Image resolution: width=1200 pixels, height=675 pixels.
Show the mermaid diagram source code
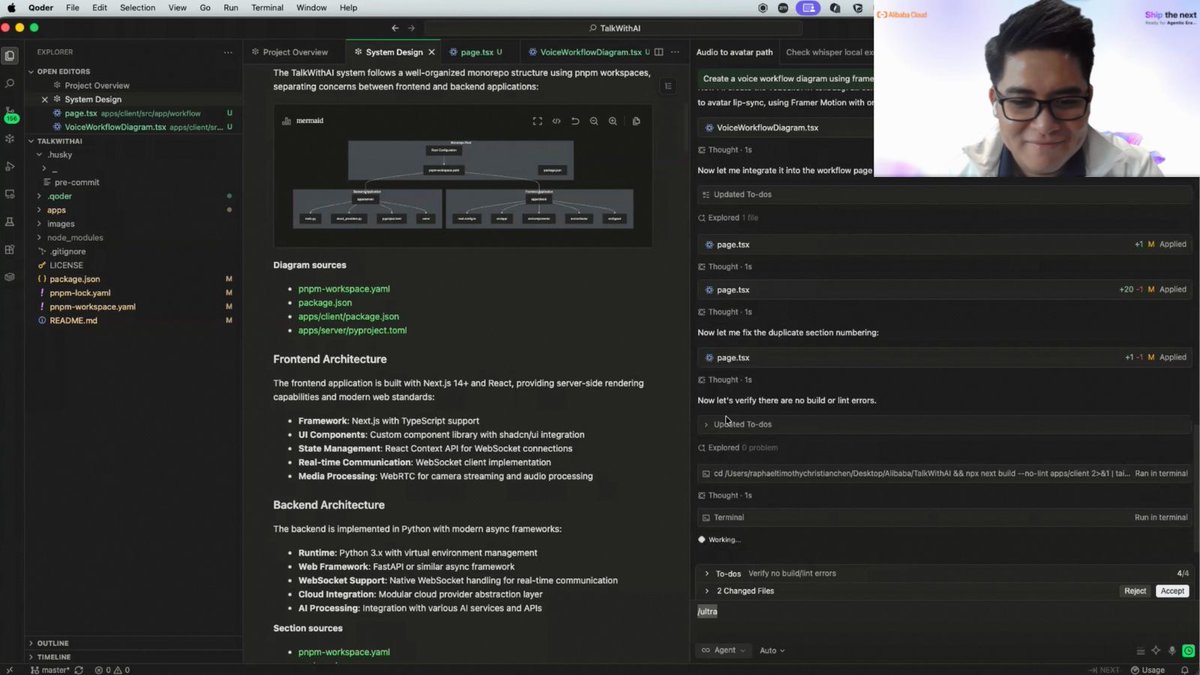(x=556, y=121)
